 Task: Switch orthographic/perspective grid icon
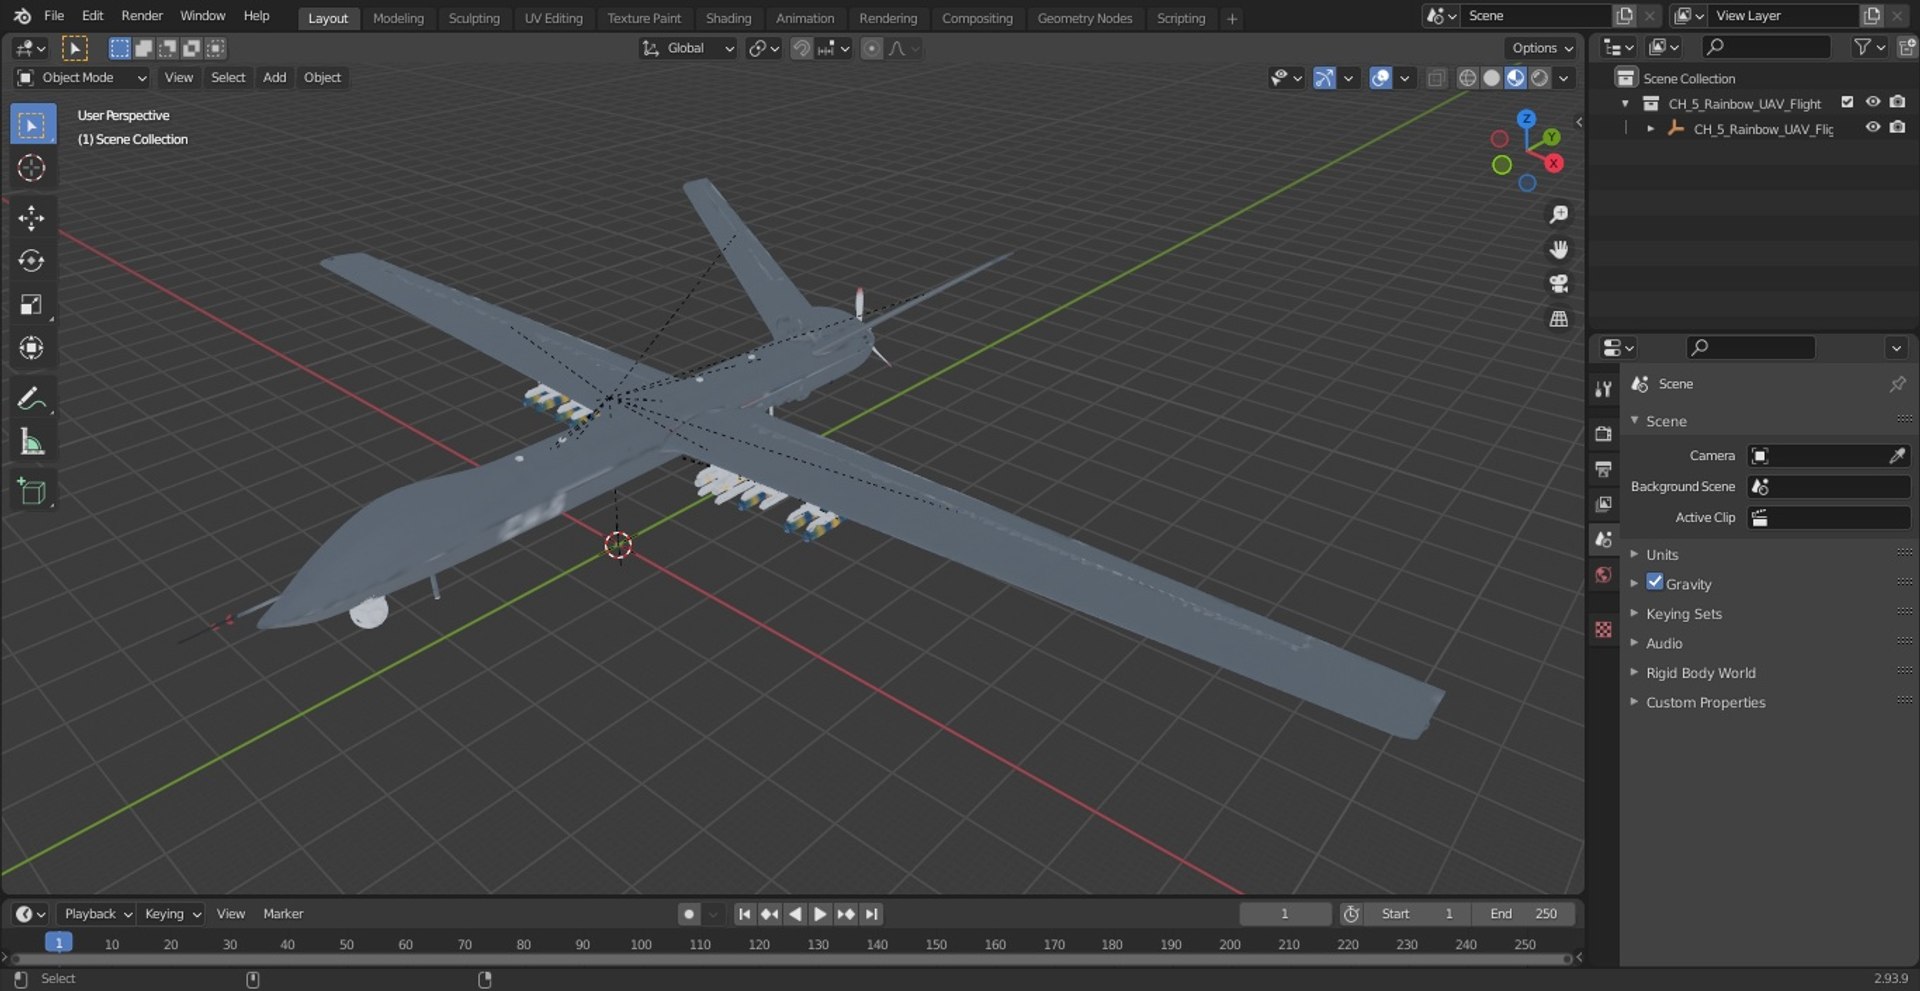point(1558,319)
